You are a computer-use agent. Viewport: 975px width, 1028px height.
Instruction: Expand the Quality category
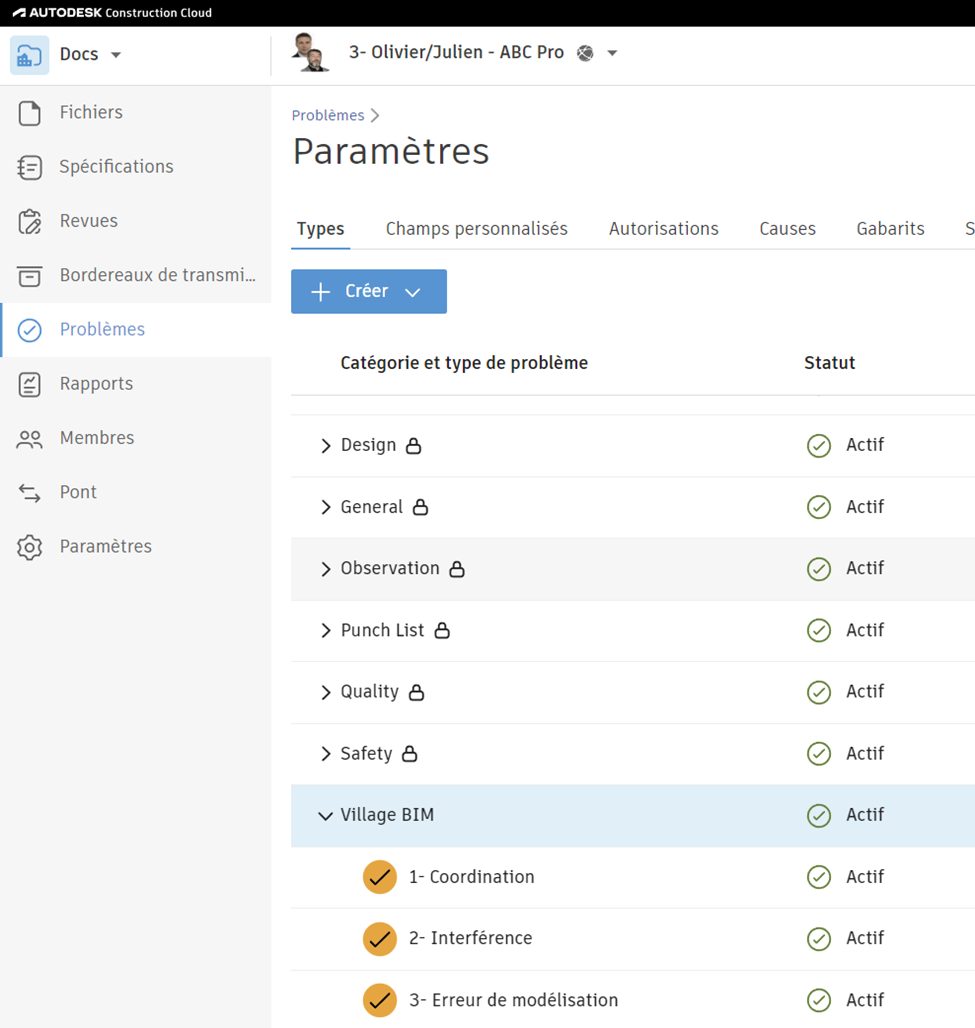[x=326, y=692]
